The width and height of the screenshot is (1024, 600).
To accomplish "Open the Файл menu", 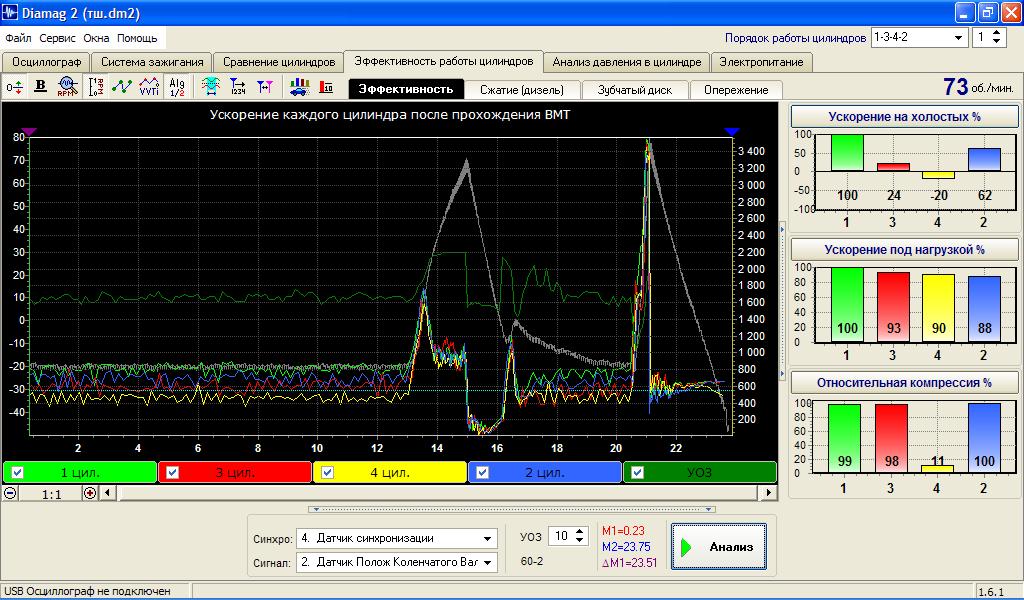I will pos(18,38).
